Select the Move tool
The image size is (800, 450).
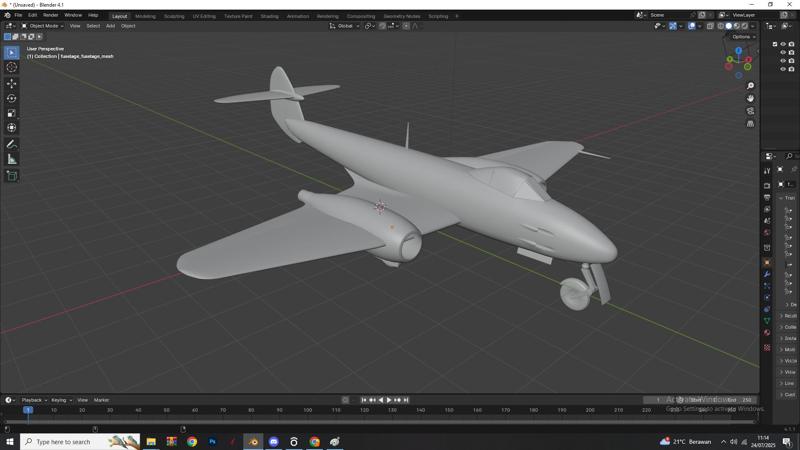point(11,83)
